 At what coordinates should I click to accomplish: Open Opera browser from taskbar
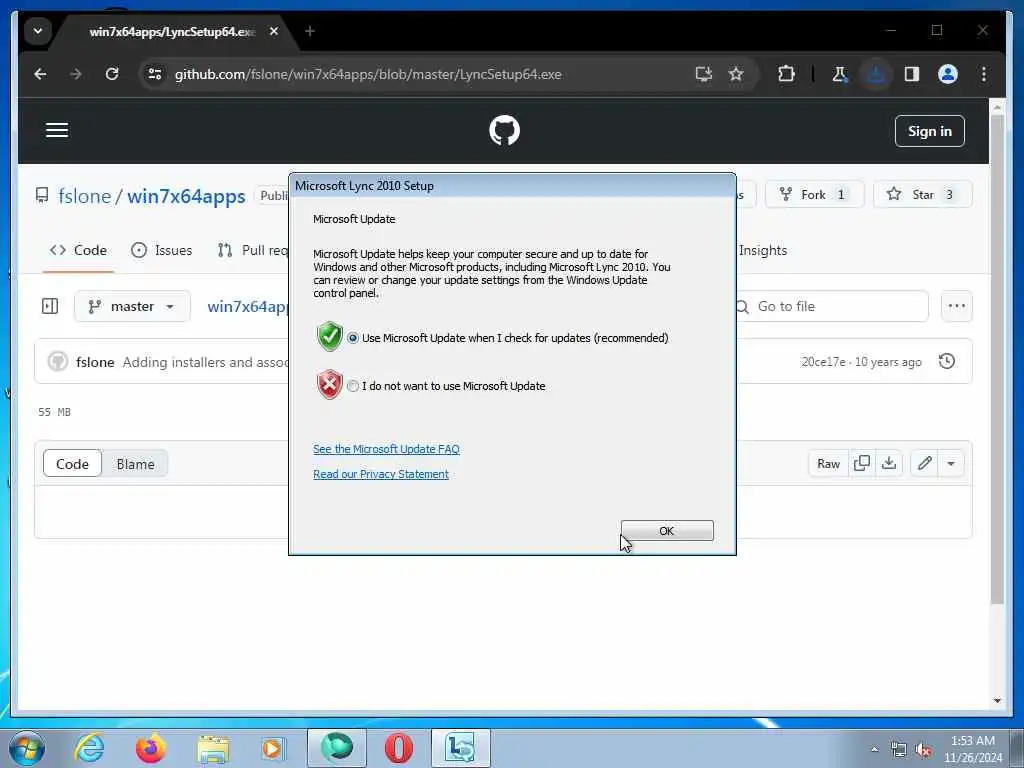click(398, 748)
